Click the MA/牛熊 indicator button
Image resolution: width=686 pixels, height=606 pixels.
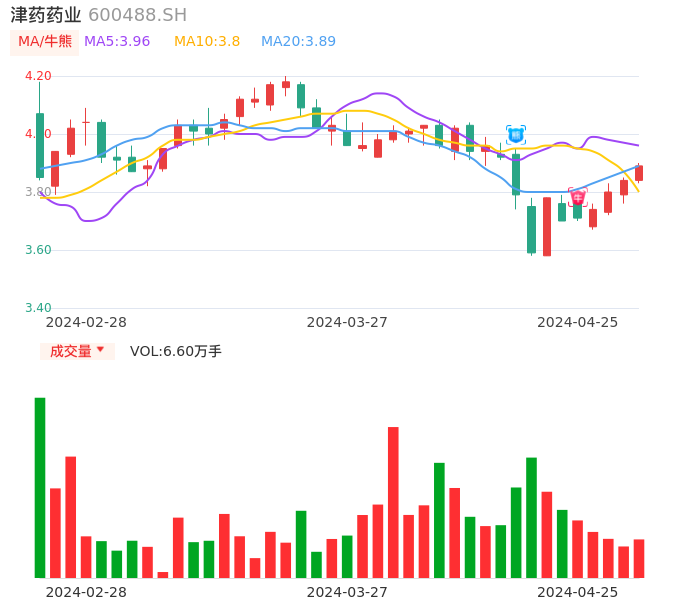click(45, 42)
